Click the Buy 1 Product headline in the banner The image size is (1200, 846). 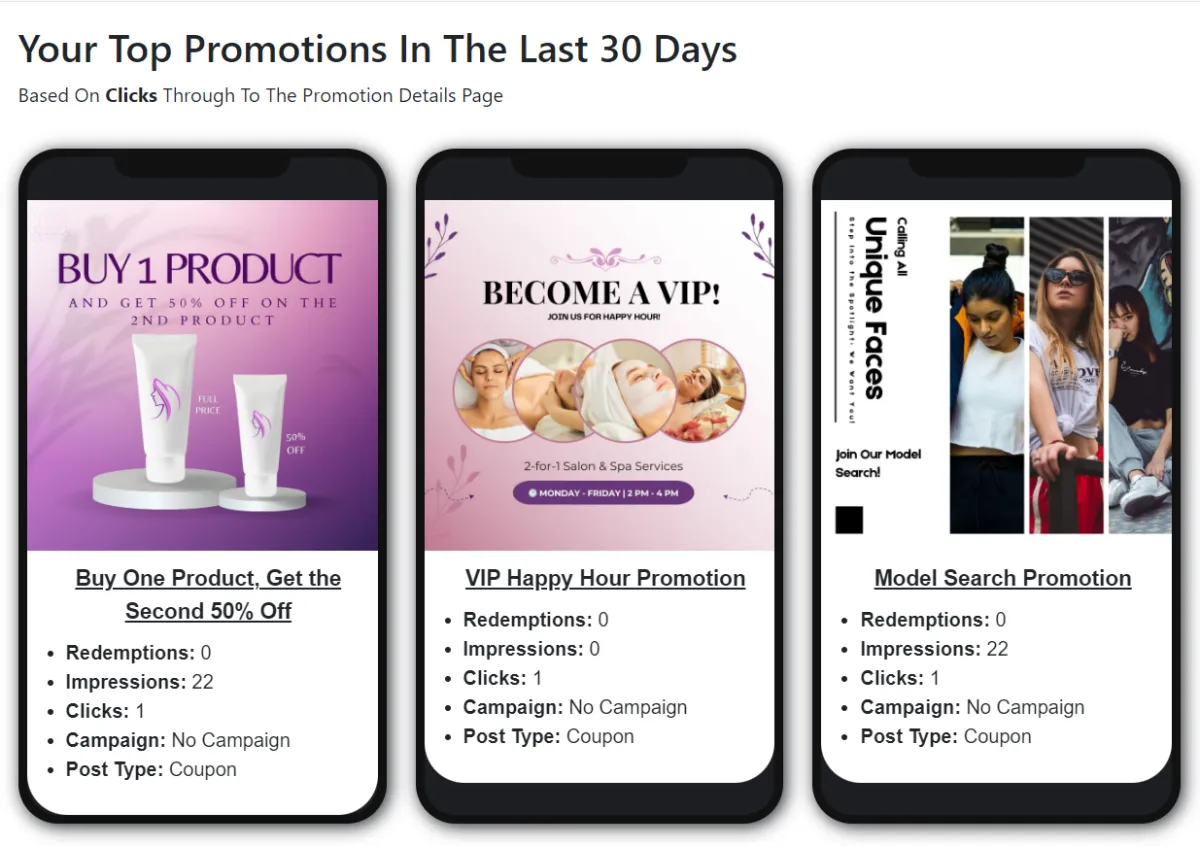[x=198, y=269]
